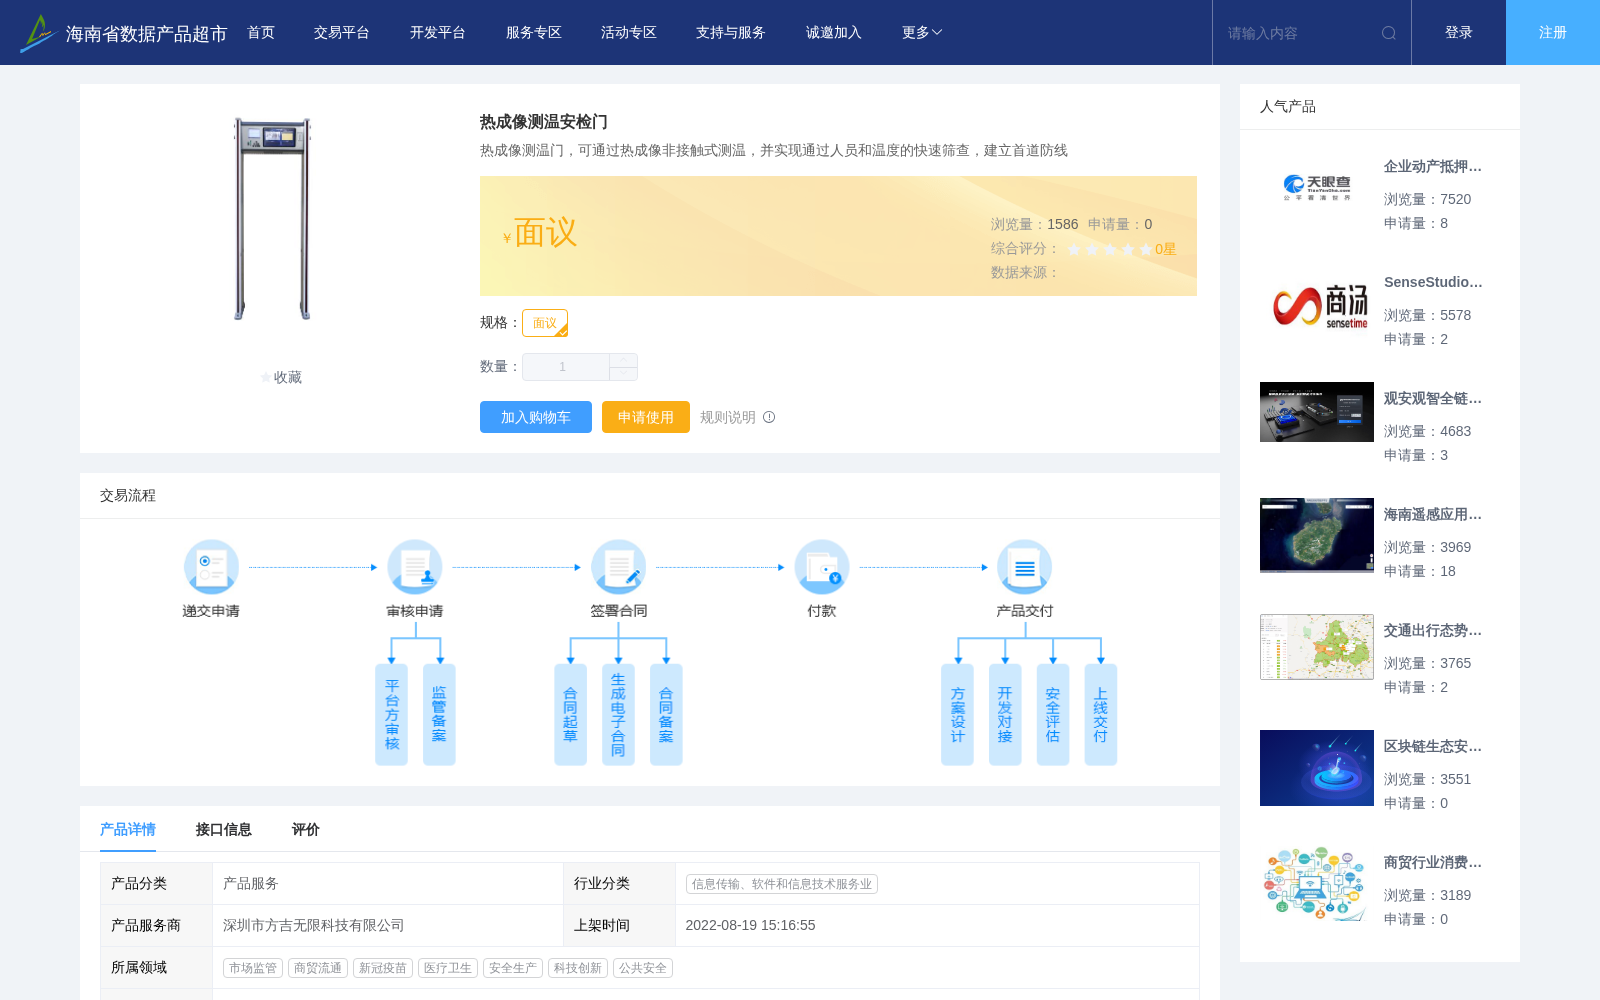Click the 规则说明 info icon
The height and width of the screenshot is (1000, 1600).
pyautogui.click(x=769, y=417)
